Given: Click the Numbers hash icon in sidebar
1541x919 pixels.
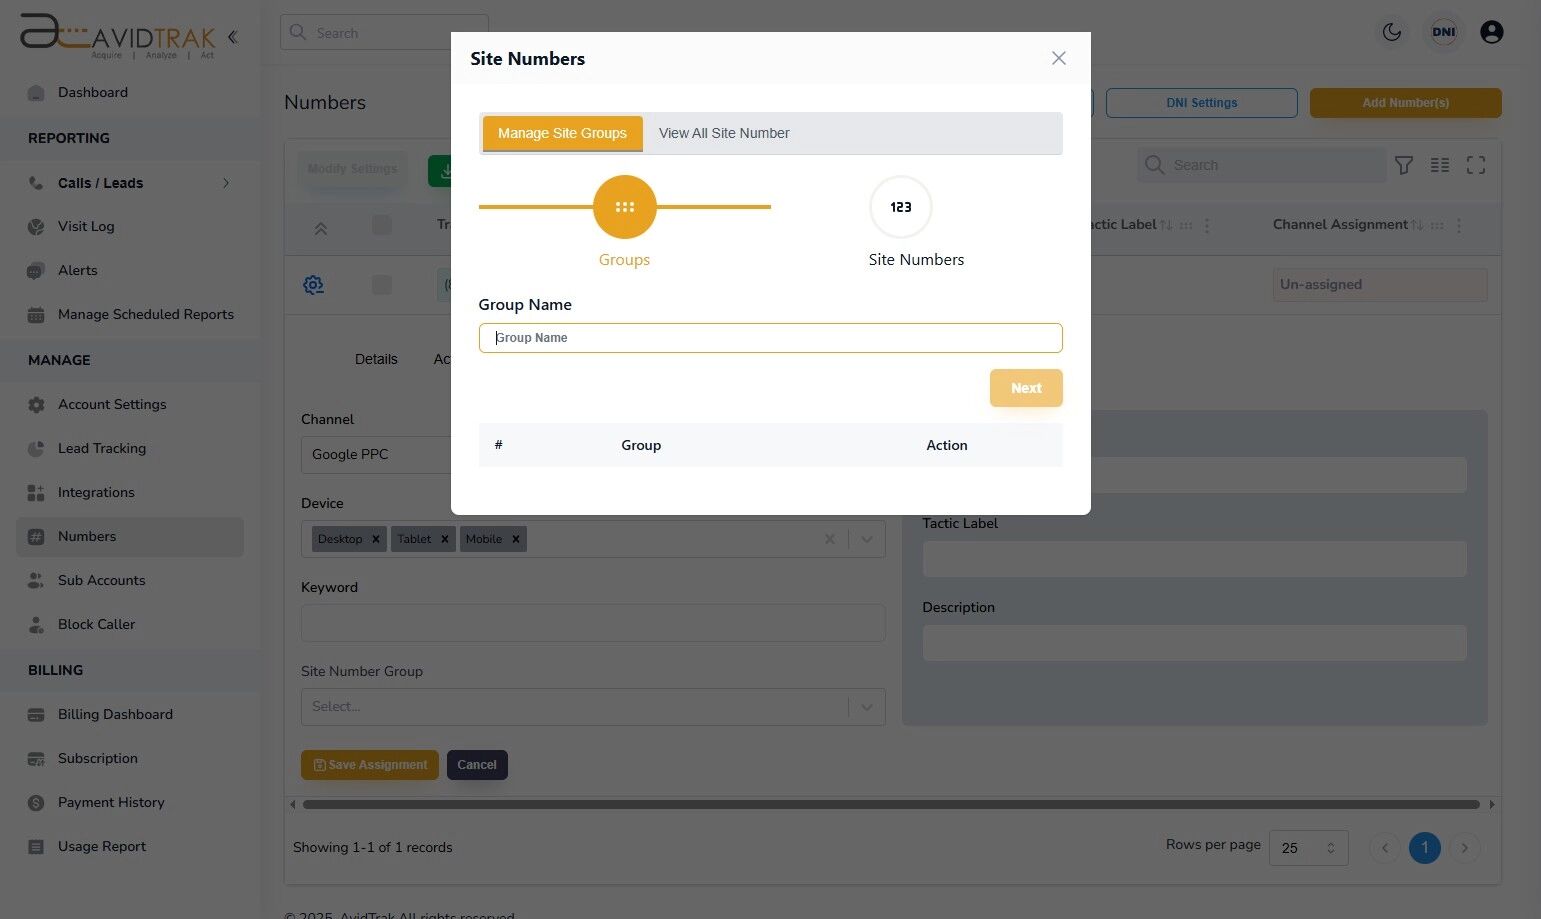Looking at the screenshot, I should 36,537.
